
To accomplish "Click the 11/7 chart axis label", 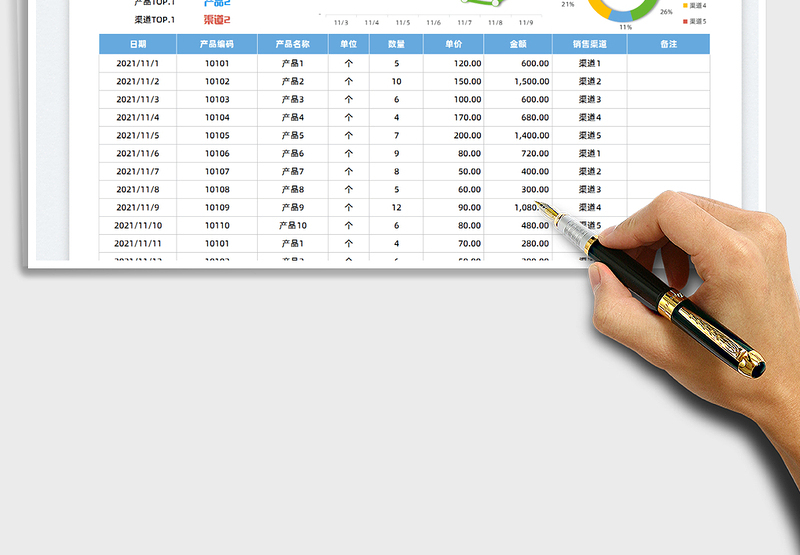I will click(x=464, y=22).
